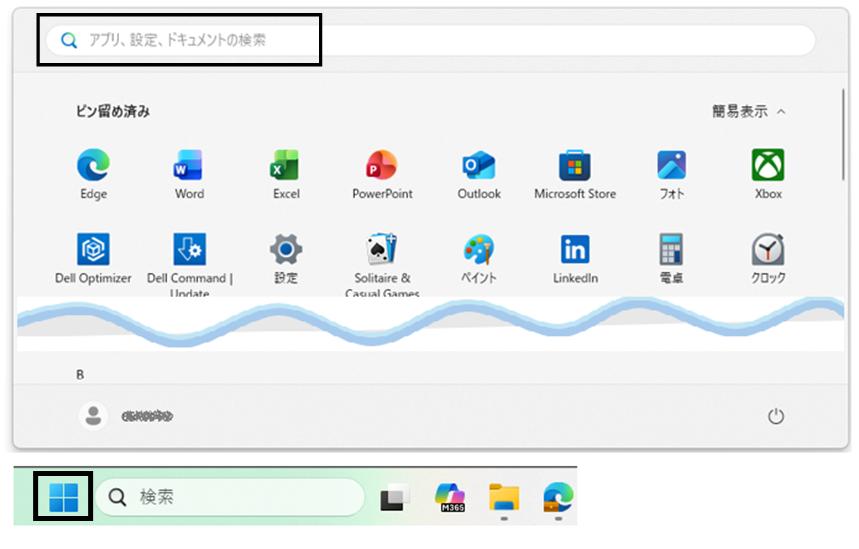
Task: Launch Solitaire & Casual Games
Action: [x=382, y=264]
